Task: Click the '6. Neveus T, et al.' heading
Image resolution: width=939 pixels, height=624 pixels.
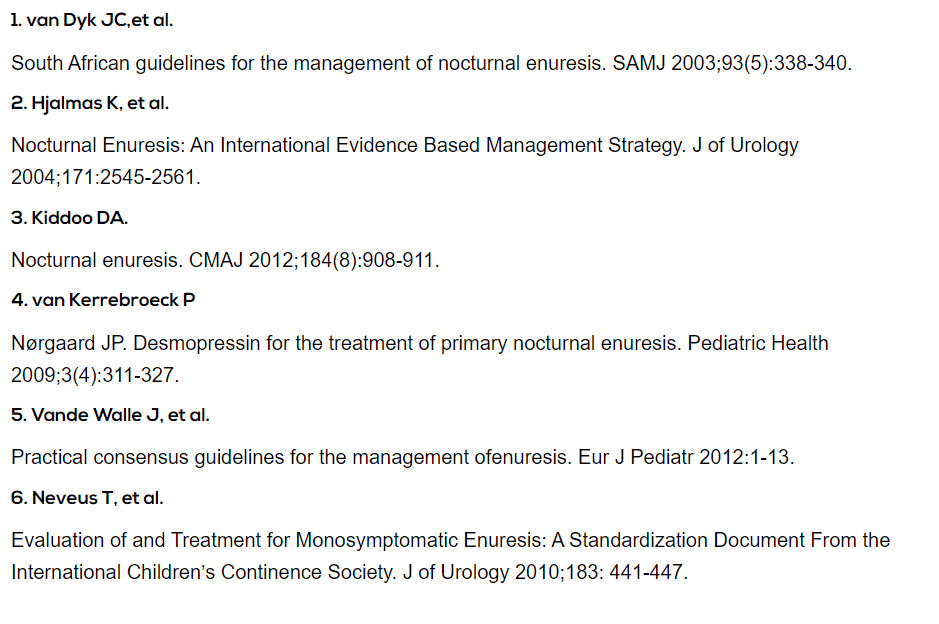Action: pyautogui.click(x=87, y=498)
